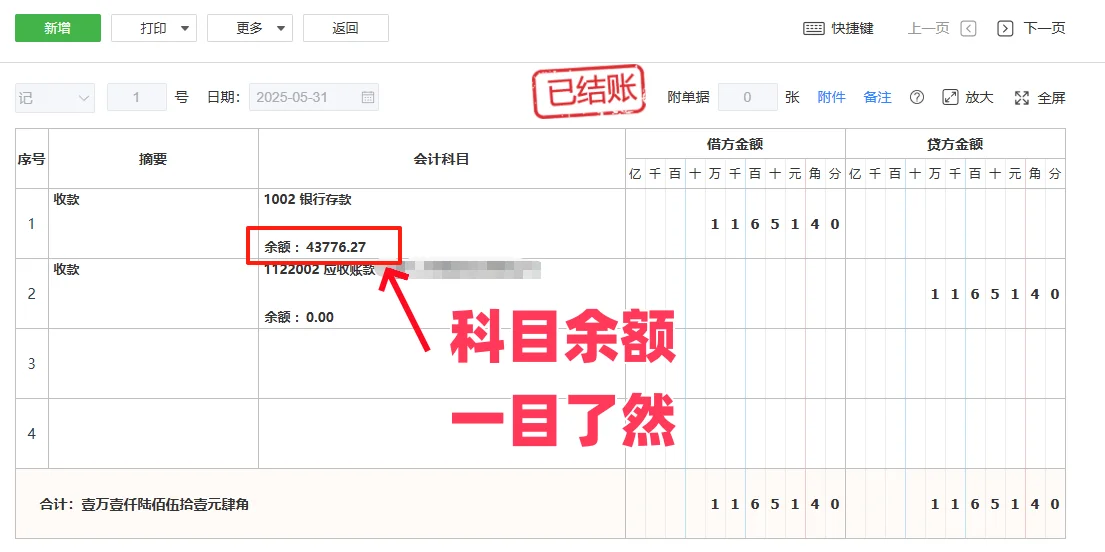Click the empty summary cell in row 3
The width and height of the screenshot is (1105, 552).
pos(154,363)
